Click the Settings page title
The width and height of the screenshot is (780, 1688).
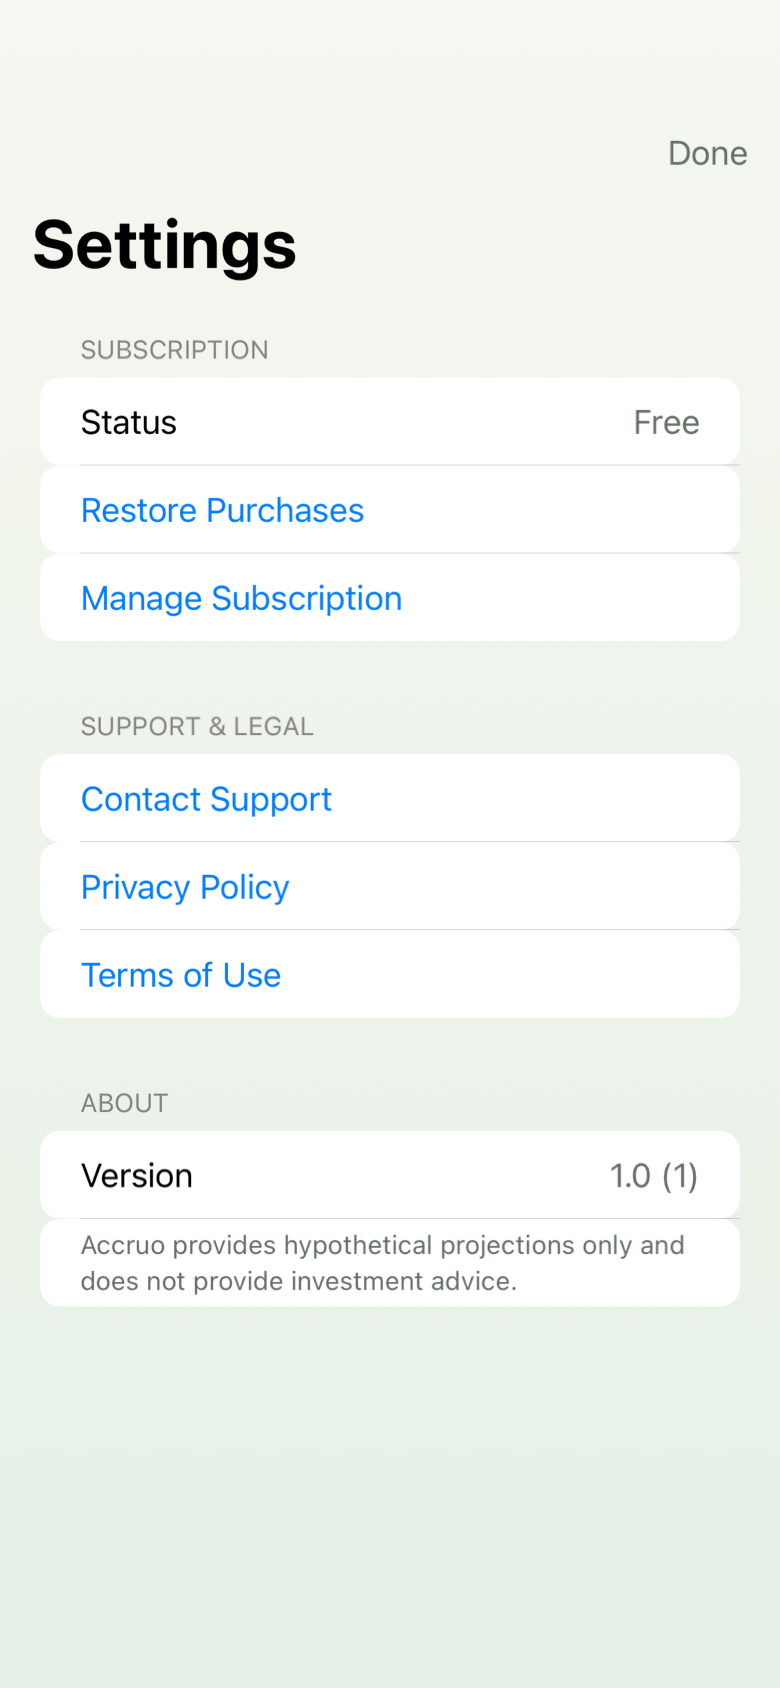tap(163, 245)
